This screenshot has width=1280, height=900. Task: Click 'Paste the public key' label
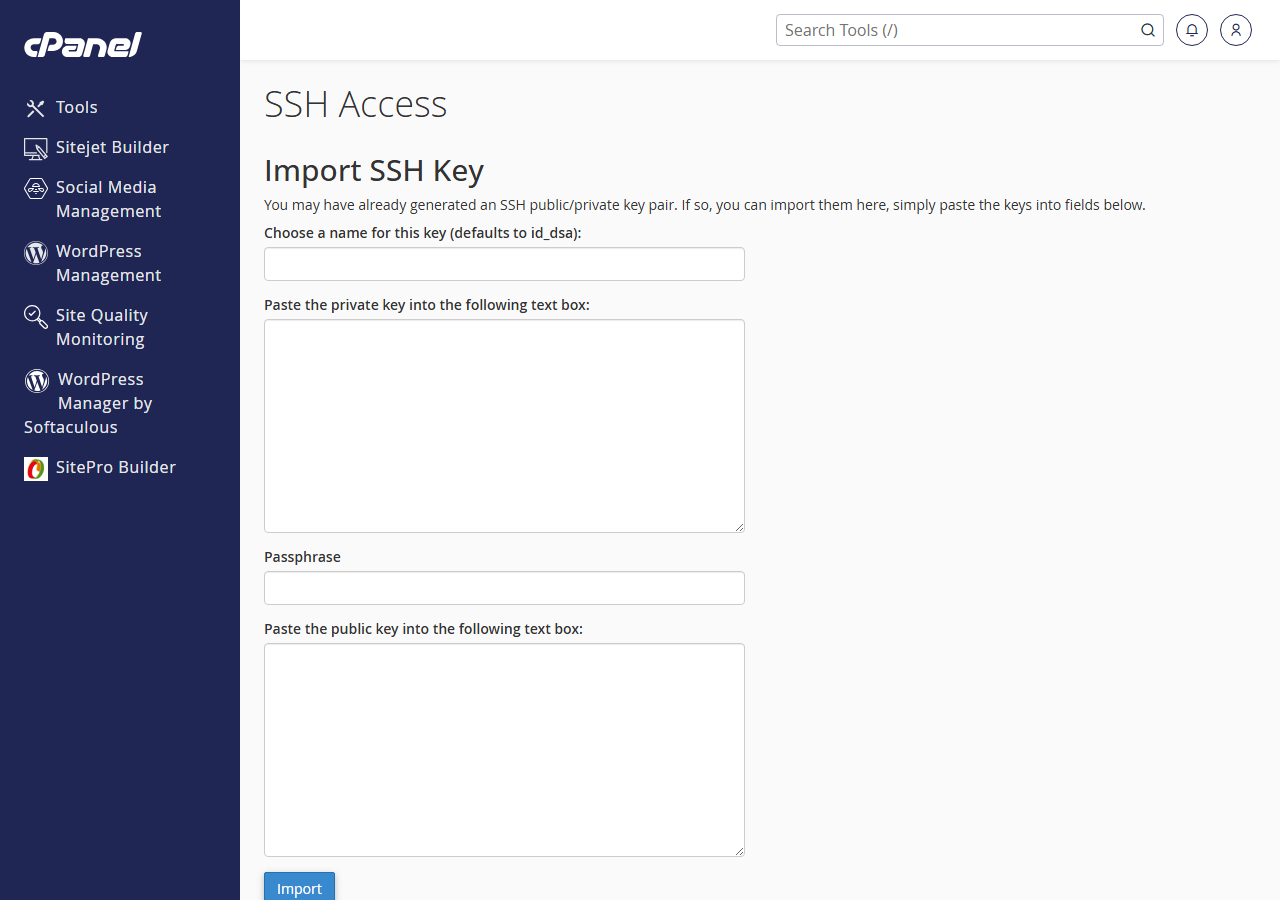pos(423,629)
